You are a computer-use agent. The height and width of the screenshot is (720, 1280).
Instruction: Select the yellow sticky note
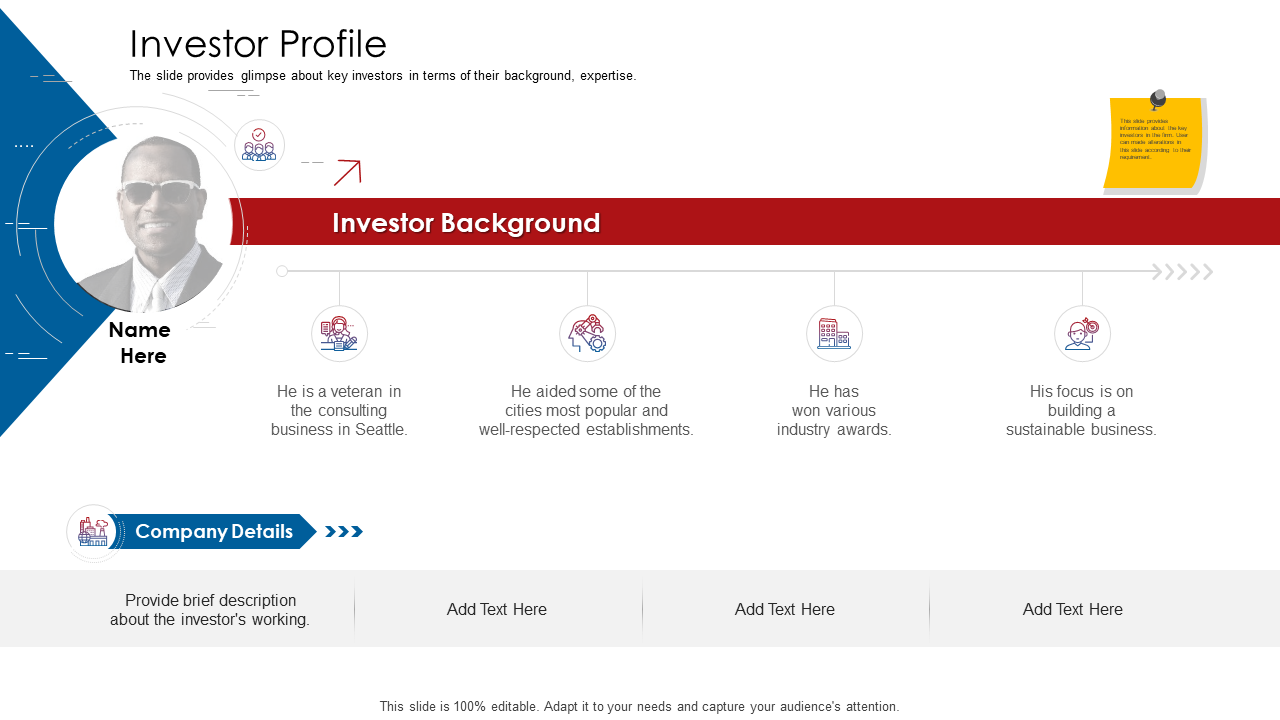point(1154,143)
